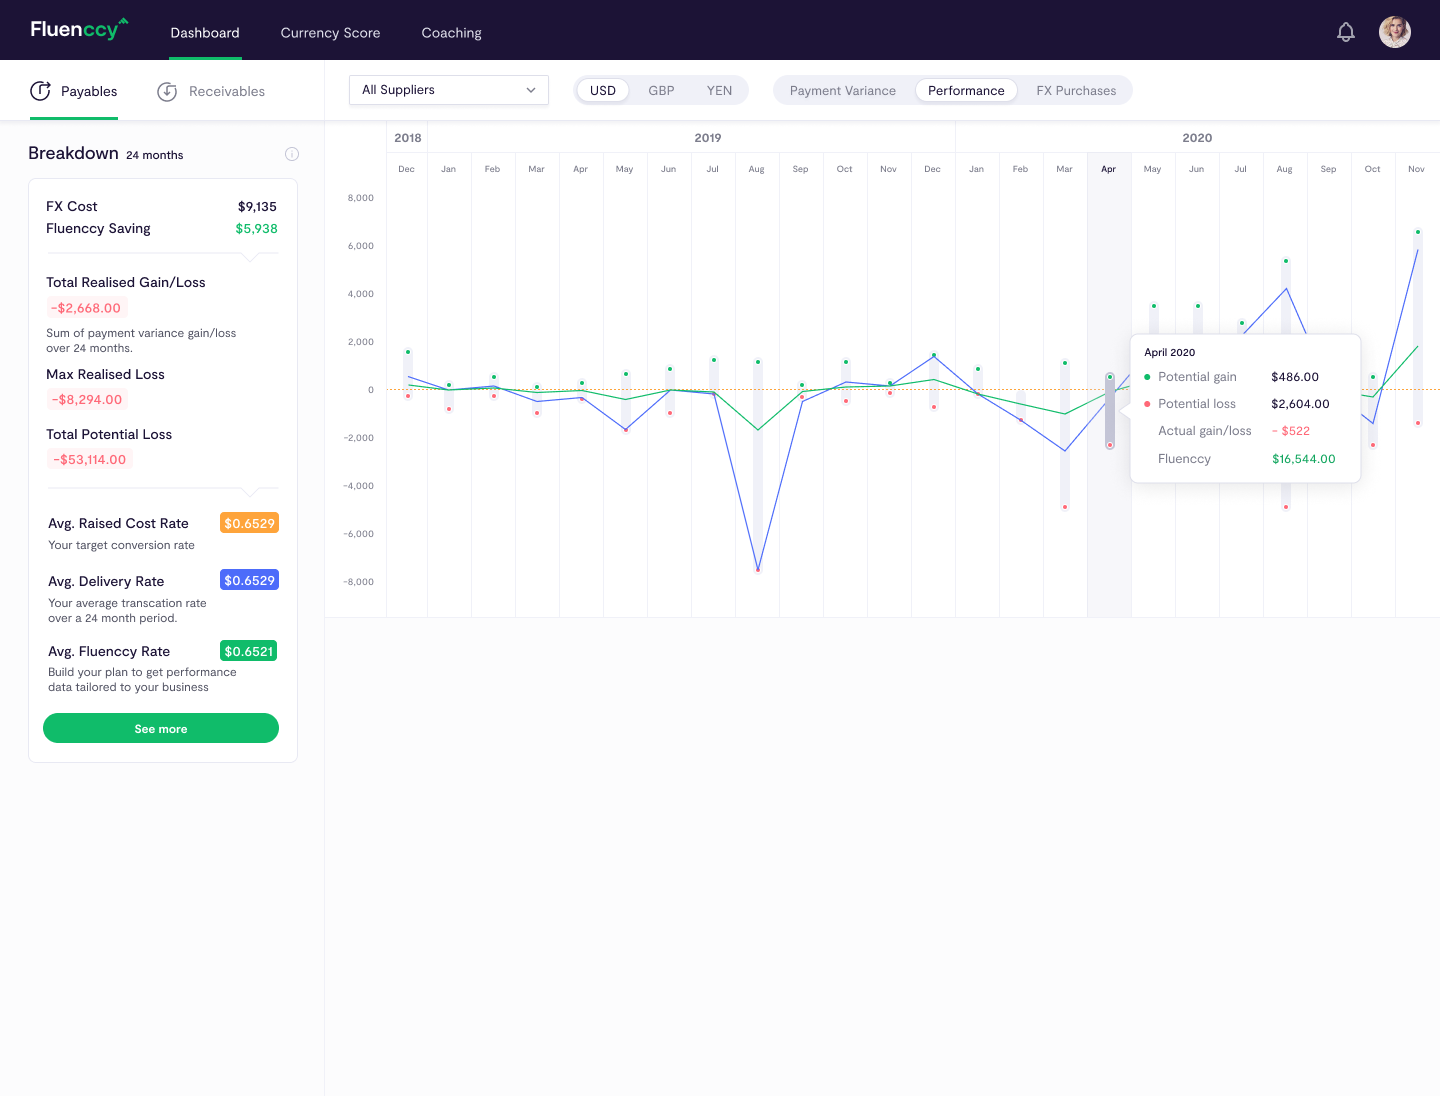The height and width of the screenshot is (1096, 1440).
Task: Select the Mar 2020 month header
Action: tap(1065, 169)
